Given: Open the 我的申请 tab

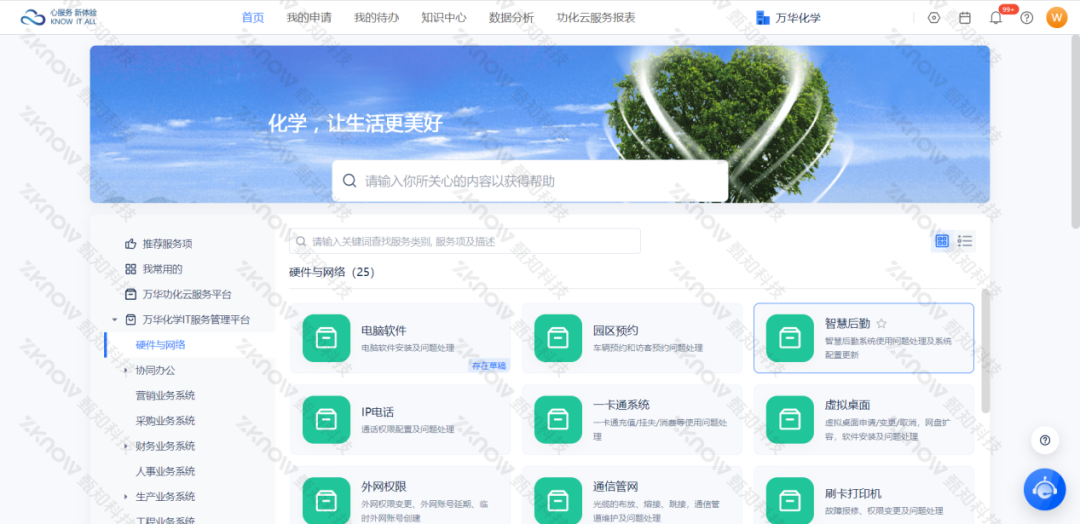Looking at the screenshot, I should [309, 18].
